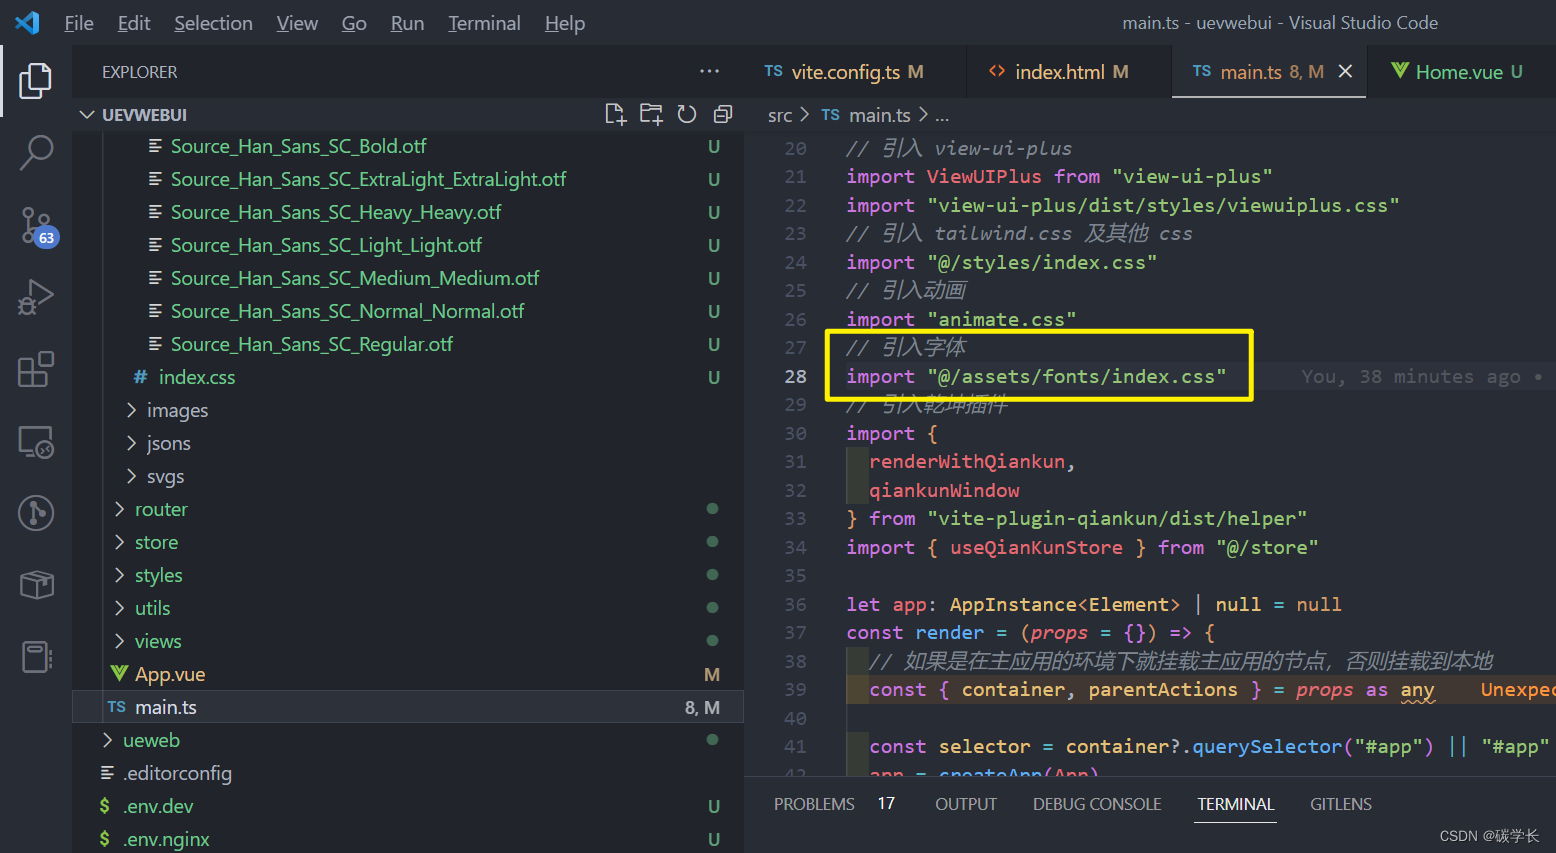
Task: Open the OUTPUT panel tab
Action: pos(966,804)
